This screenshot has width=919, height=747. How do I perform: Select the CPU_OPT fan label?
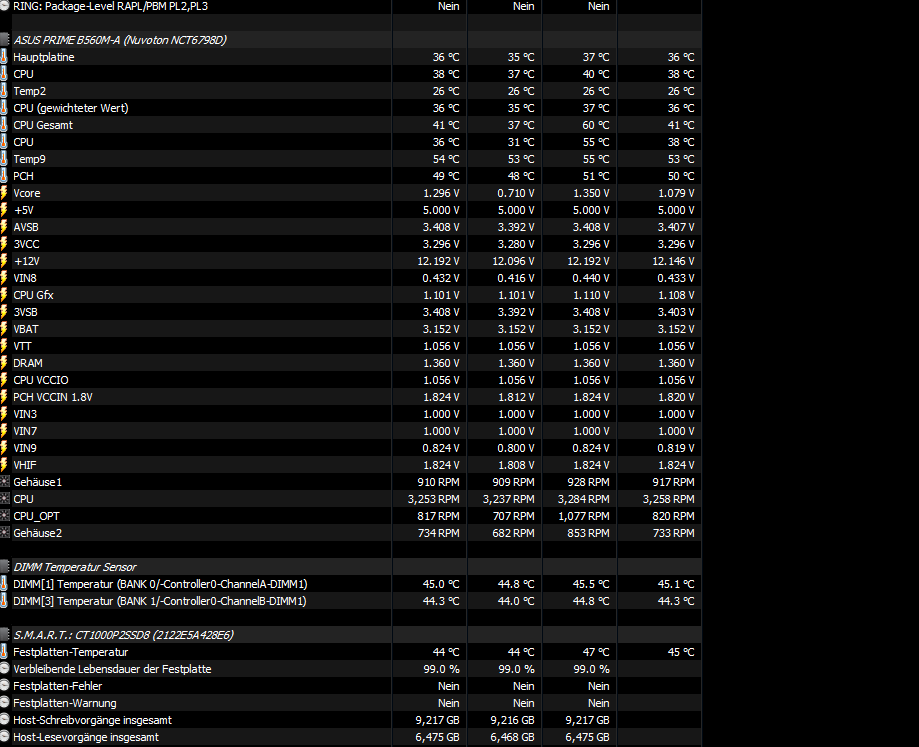[x=36, y=516]
